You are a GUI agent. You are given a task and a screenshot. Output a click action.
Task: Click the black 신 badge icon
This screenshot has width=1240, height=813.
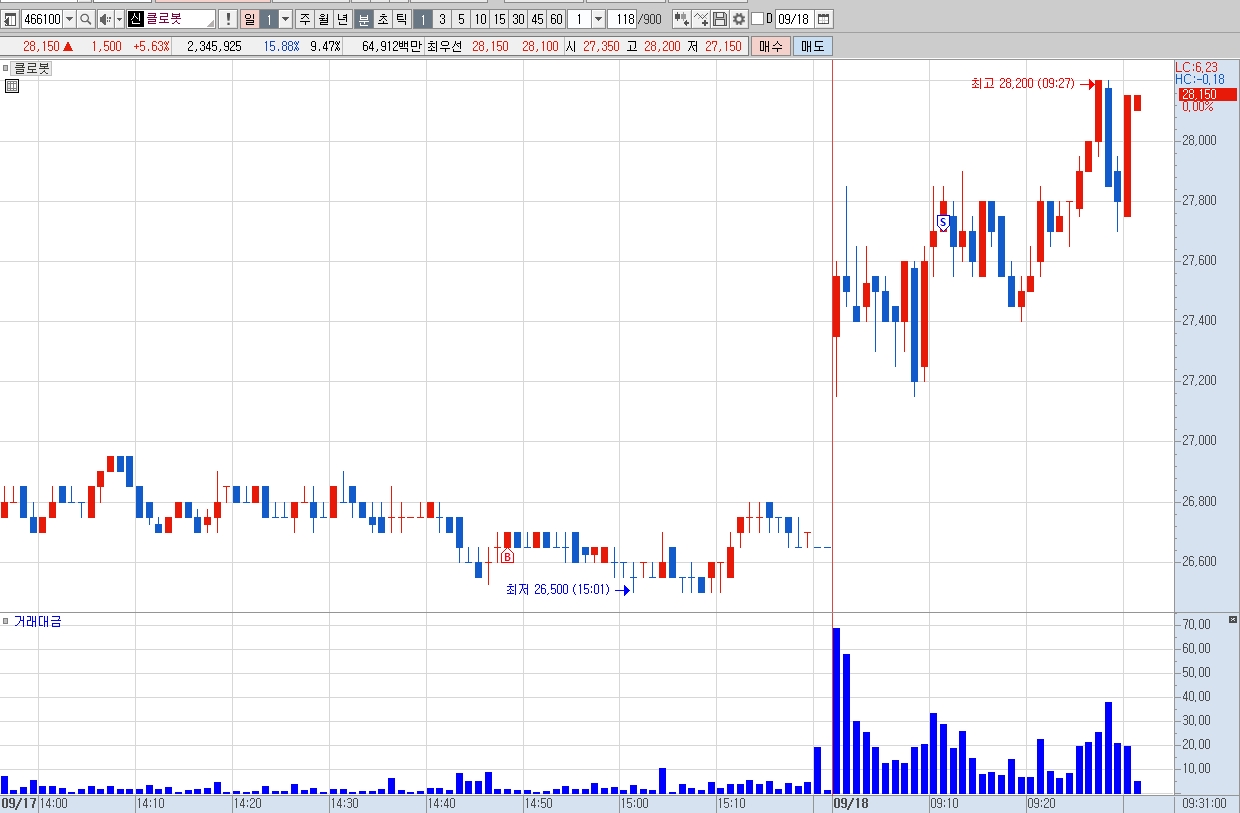(x=135, y=19)
